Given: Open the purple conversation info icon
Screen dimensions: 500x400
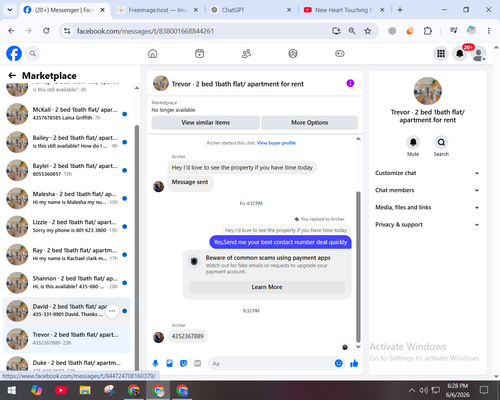Looking at the screenshot, I should click(350, 83).
